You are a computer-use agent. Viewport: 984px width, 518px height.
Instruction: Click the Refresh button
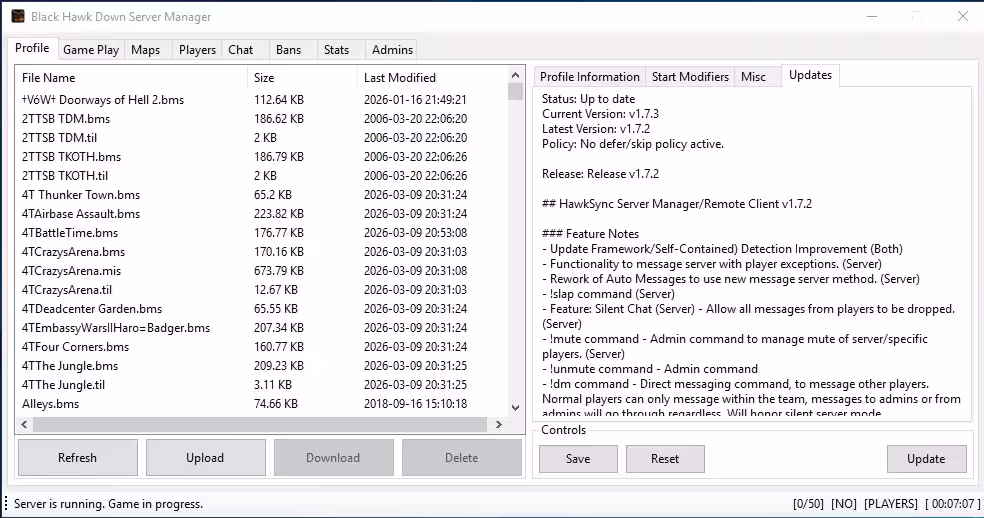[78, 458]
